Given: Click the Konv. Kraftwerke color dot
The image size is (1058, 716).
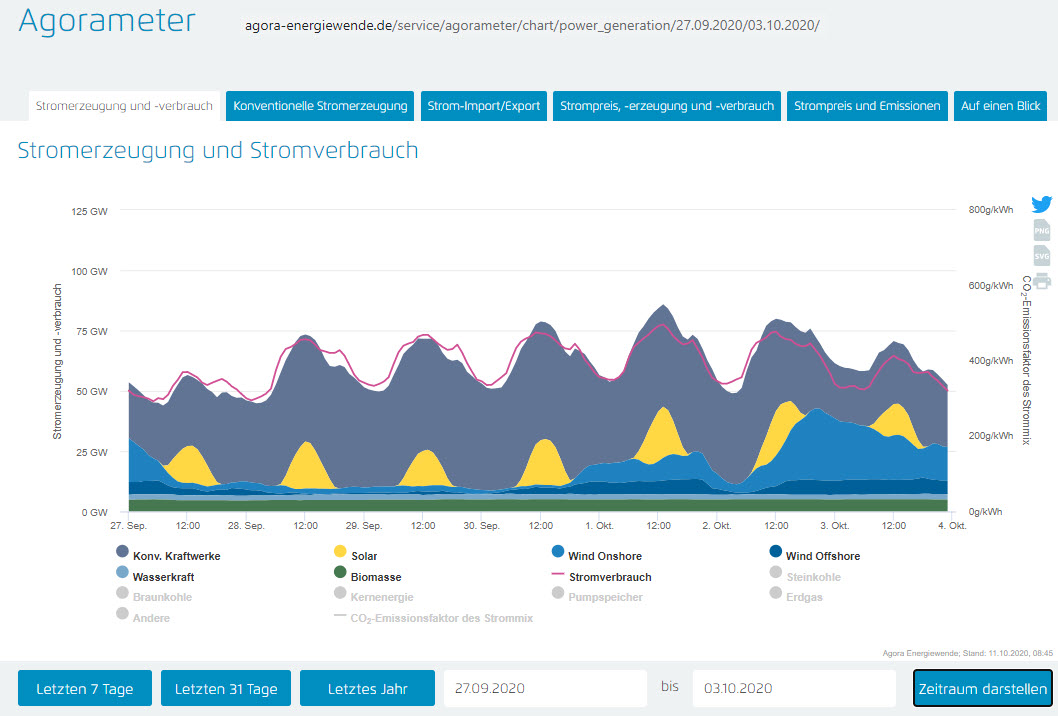Looking at the screenshot, I should (123, 555).
